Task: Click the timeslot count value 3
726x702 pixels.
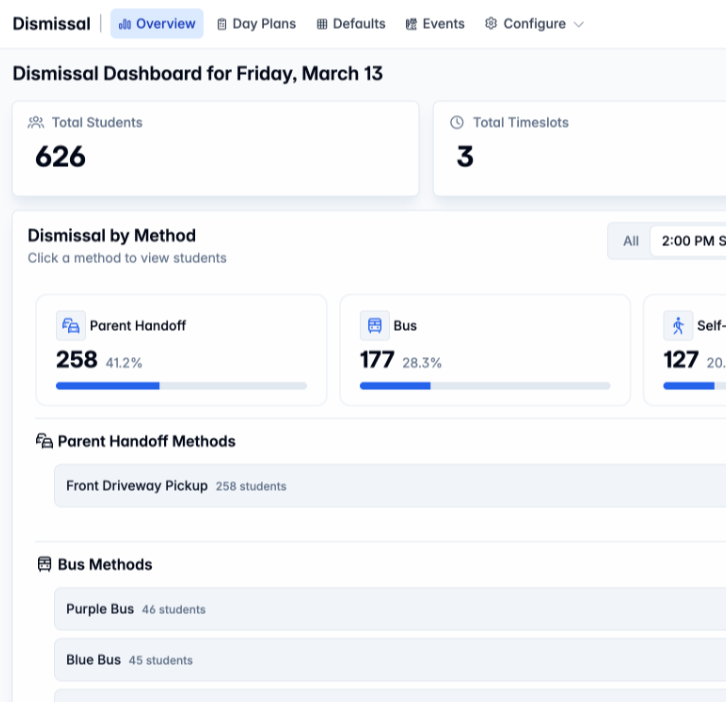Action: [x=465, y=157]
